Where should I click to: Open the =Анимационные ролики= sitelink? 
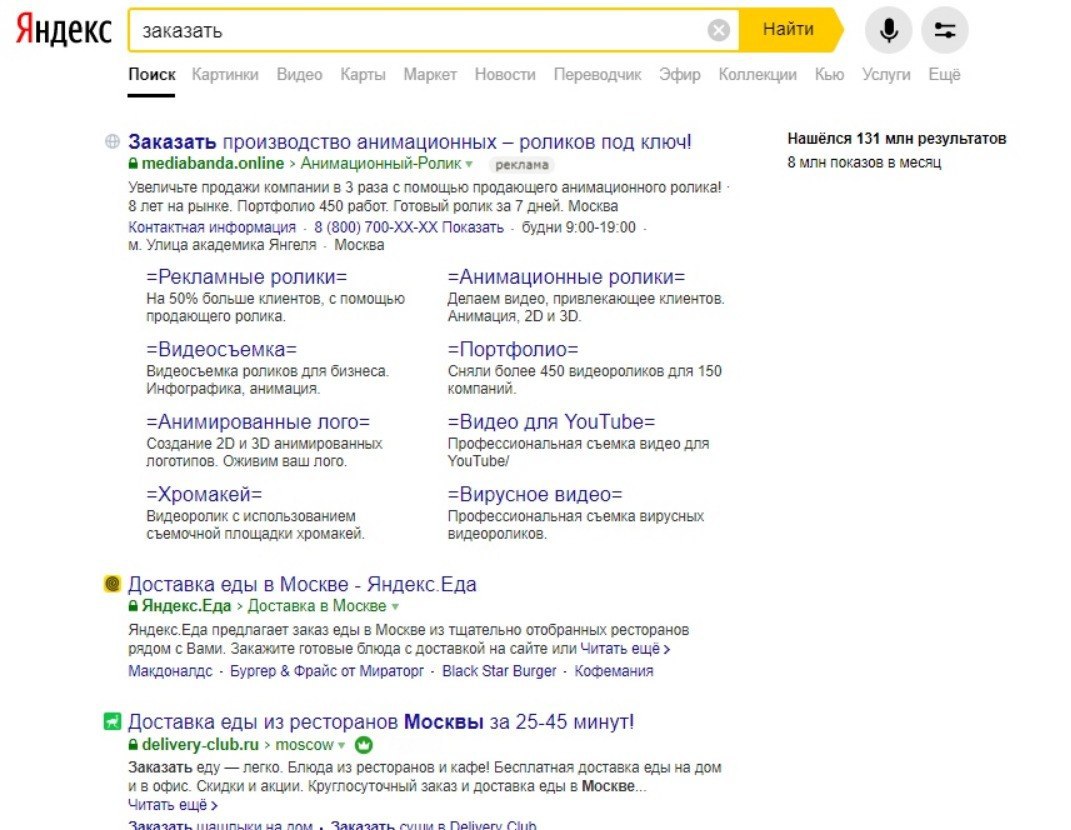566,277
